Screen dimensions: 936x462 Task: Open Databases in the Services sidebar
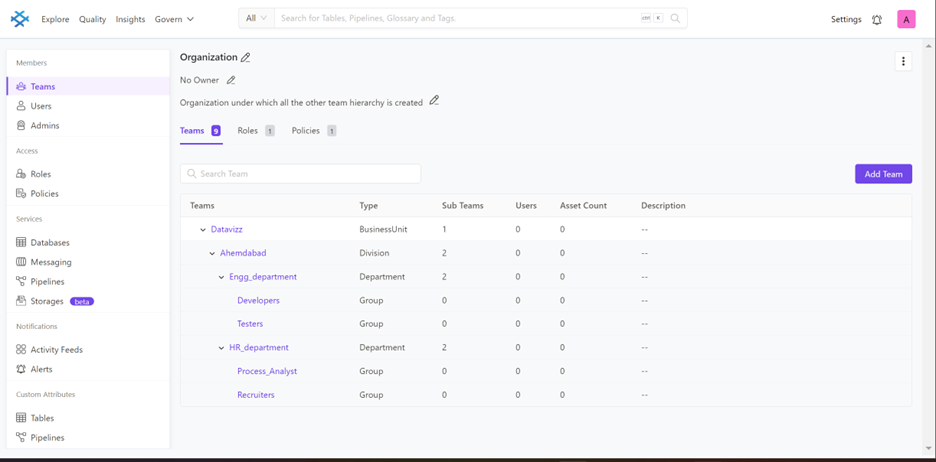click(49, 242)
